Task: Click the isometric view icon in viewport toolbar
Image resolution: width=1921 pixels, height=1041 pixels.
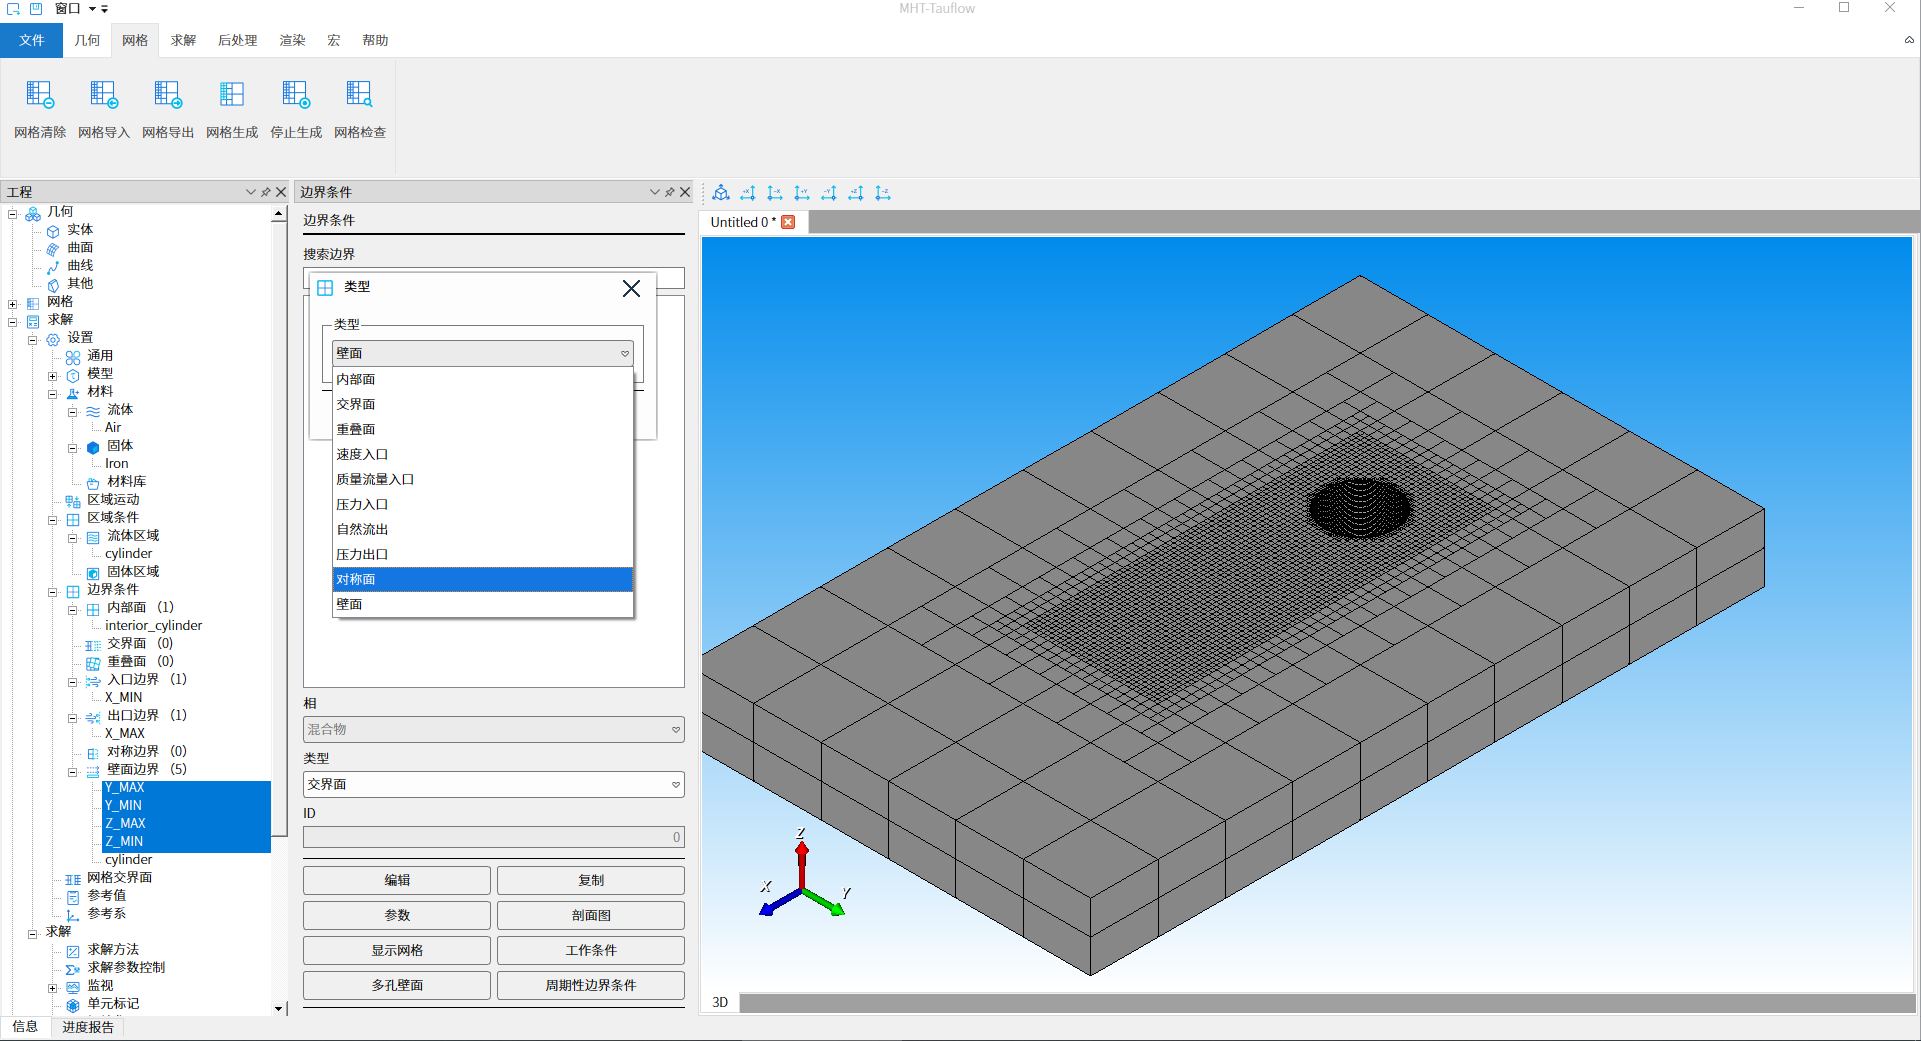Action: 721,193
